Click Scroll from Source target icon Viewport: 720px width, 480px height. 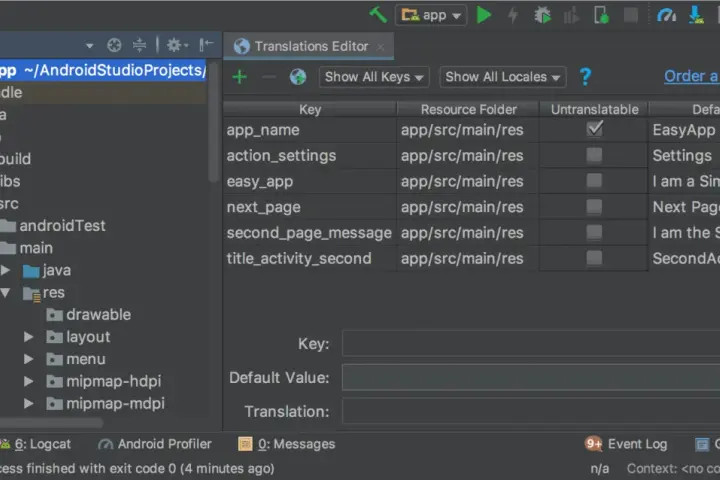point(114,45)
